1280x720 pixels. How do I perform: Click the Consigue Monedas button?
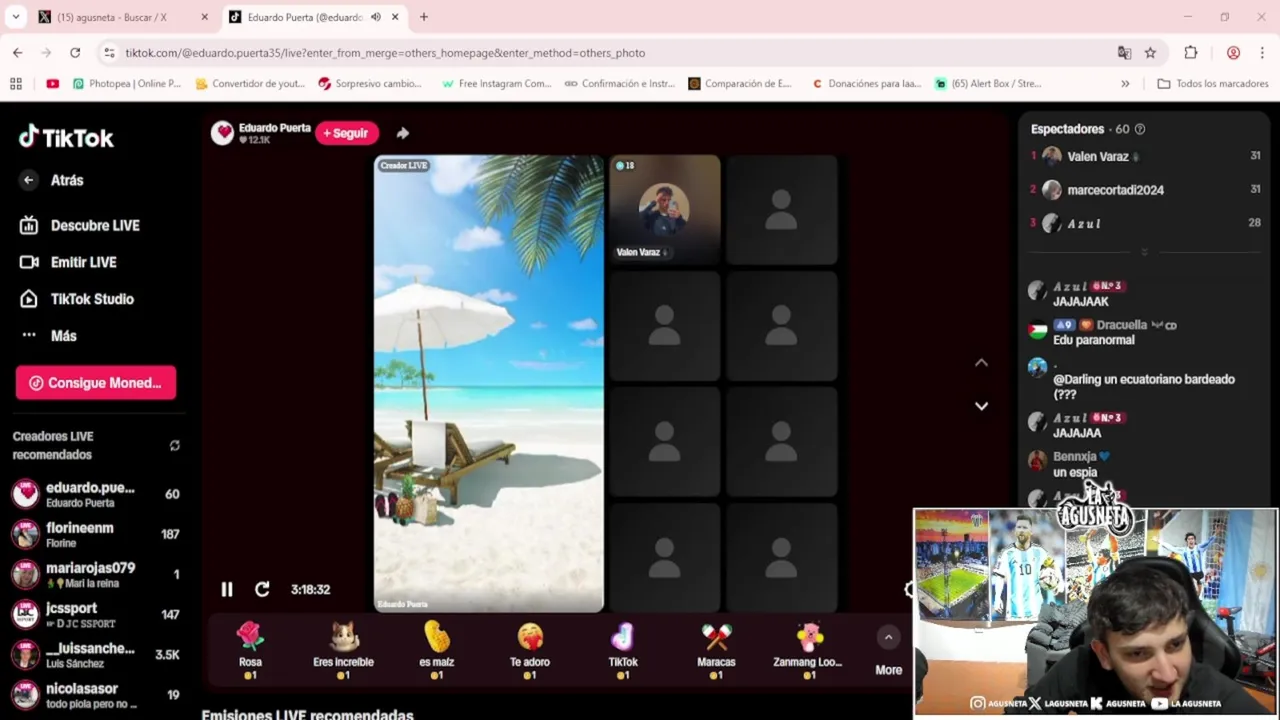[x=96, y=383]
